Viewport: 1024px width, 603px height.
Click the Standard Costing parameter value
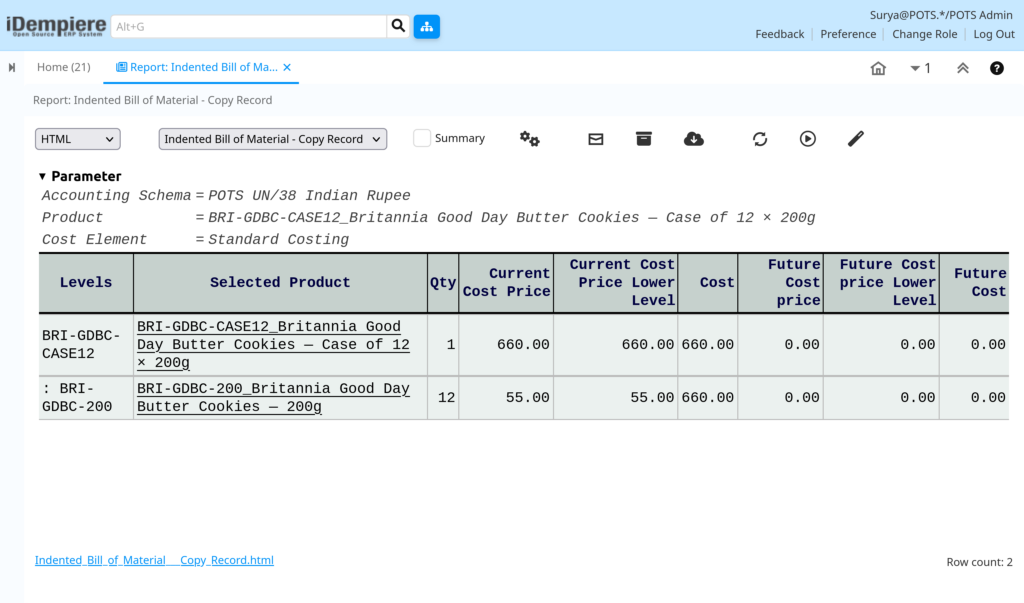[x=279, y=240]
